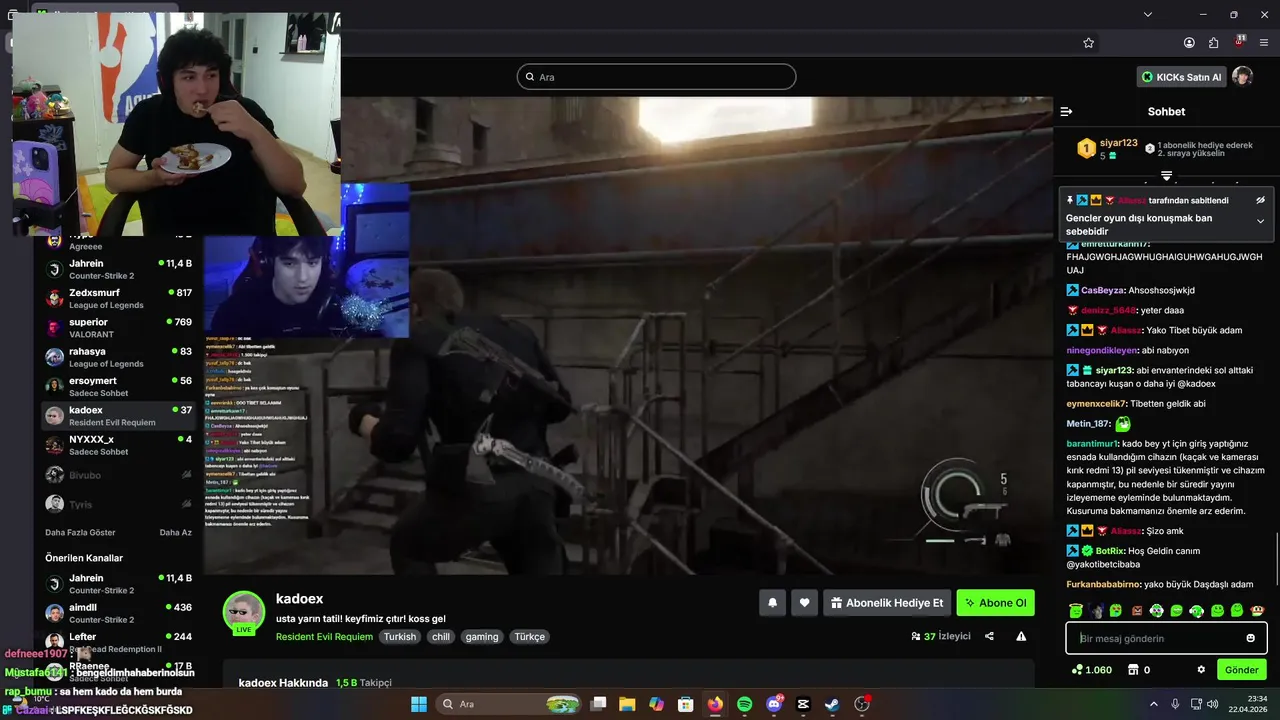This screenshot has height=720, width=1280.
Task: Open NYXXX_x channel in sidebar
Action: point(118,445)
